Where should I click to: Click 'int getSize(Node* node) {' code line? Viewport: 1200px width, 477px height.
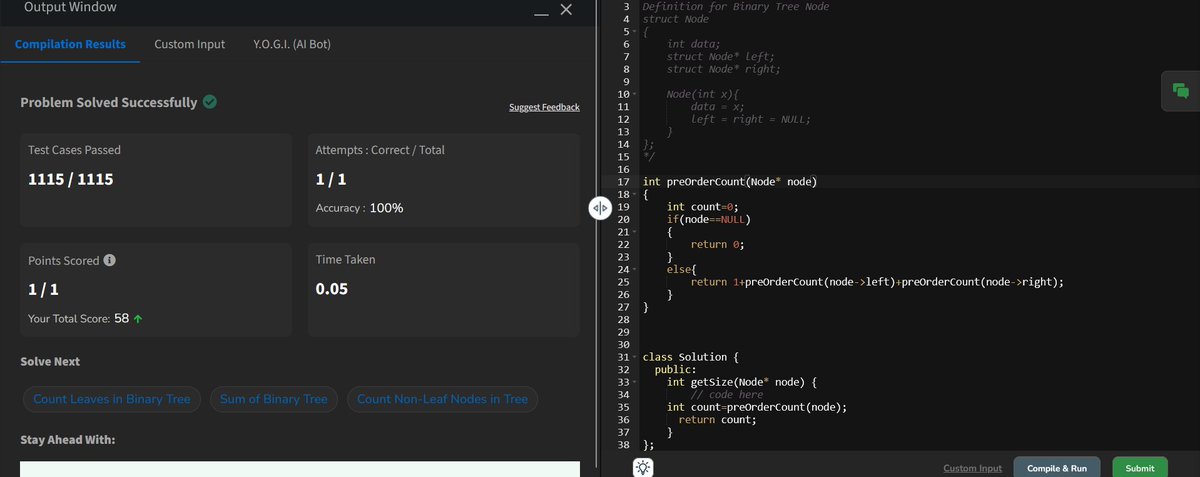[743, 382]
